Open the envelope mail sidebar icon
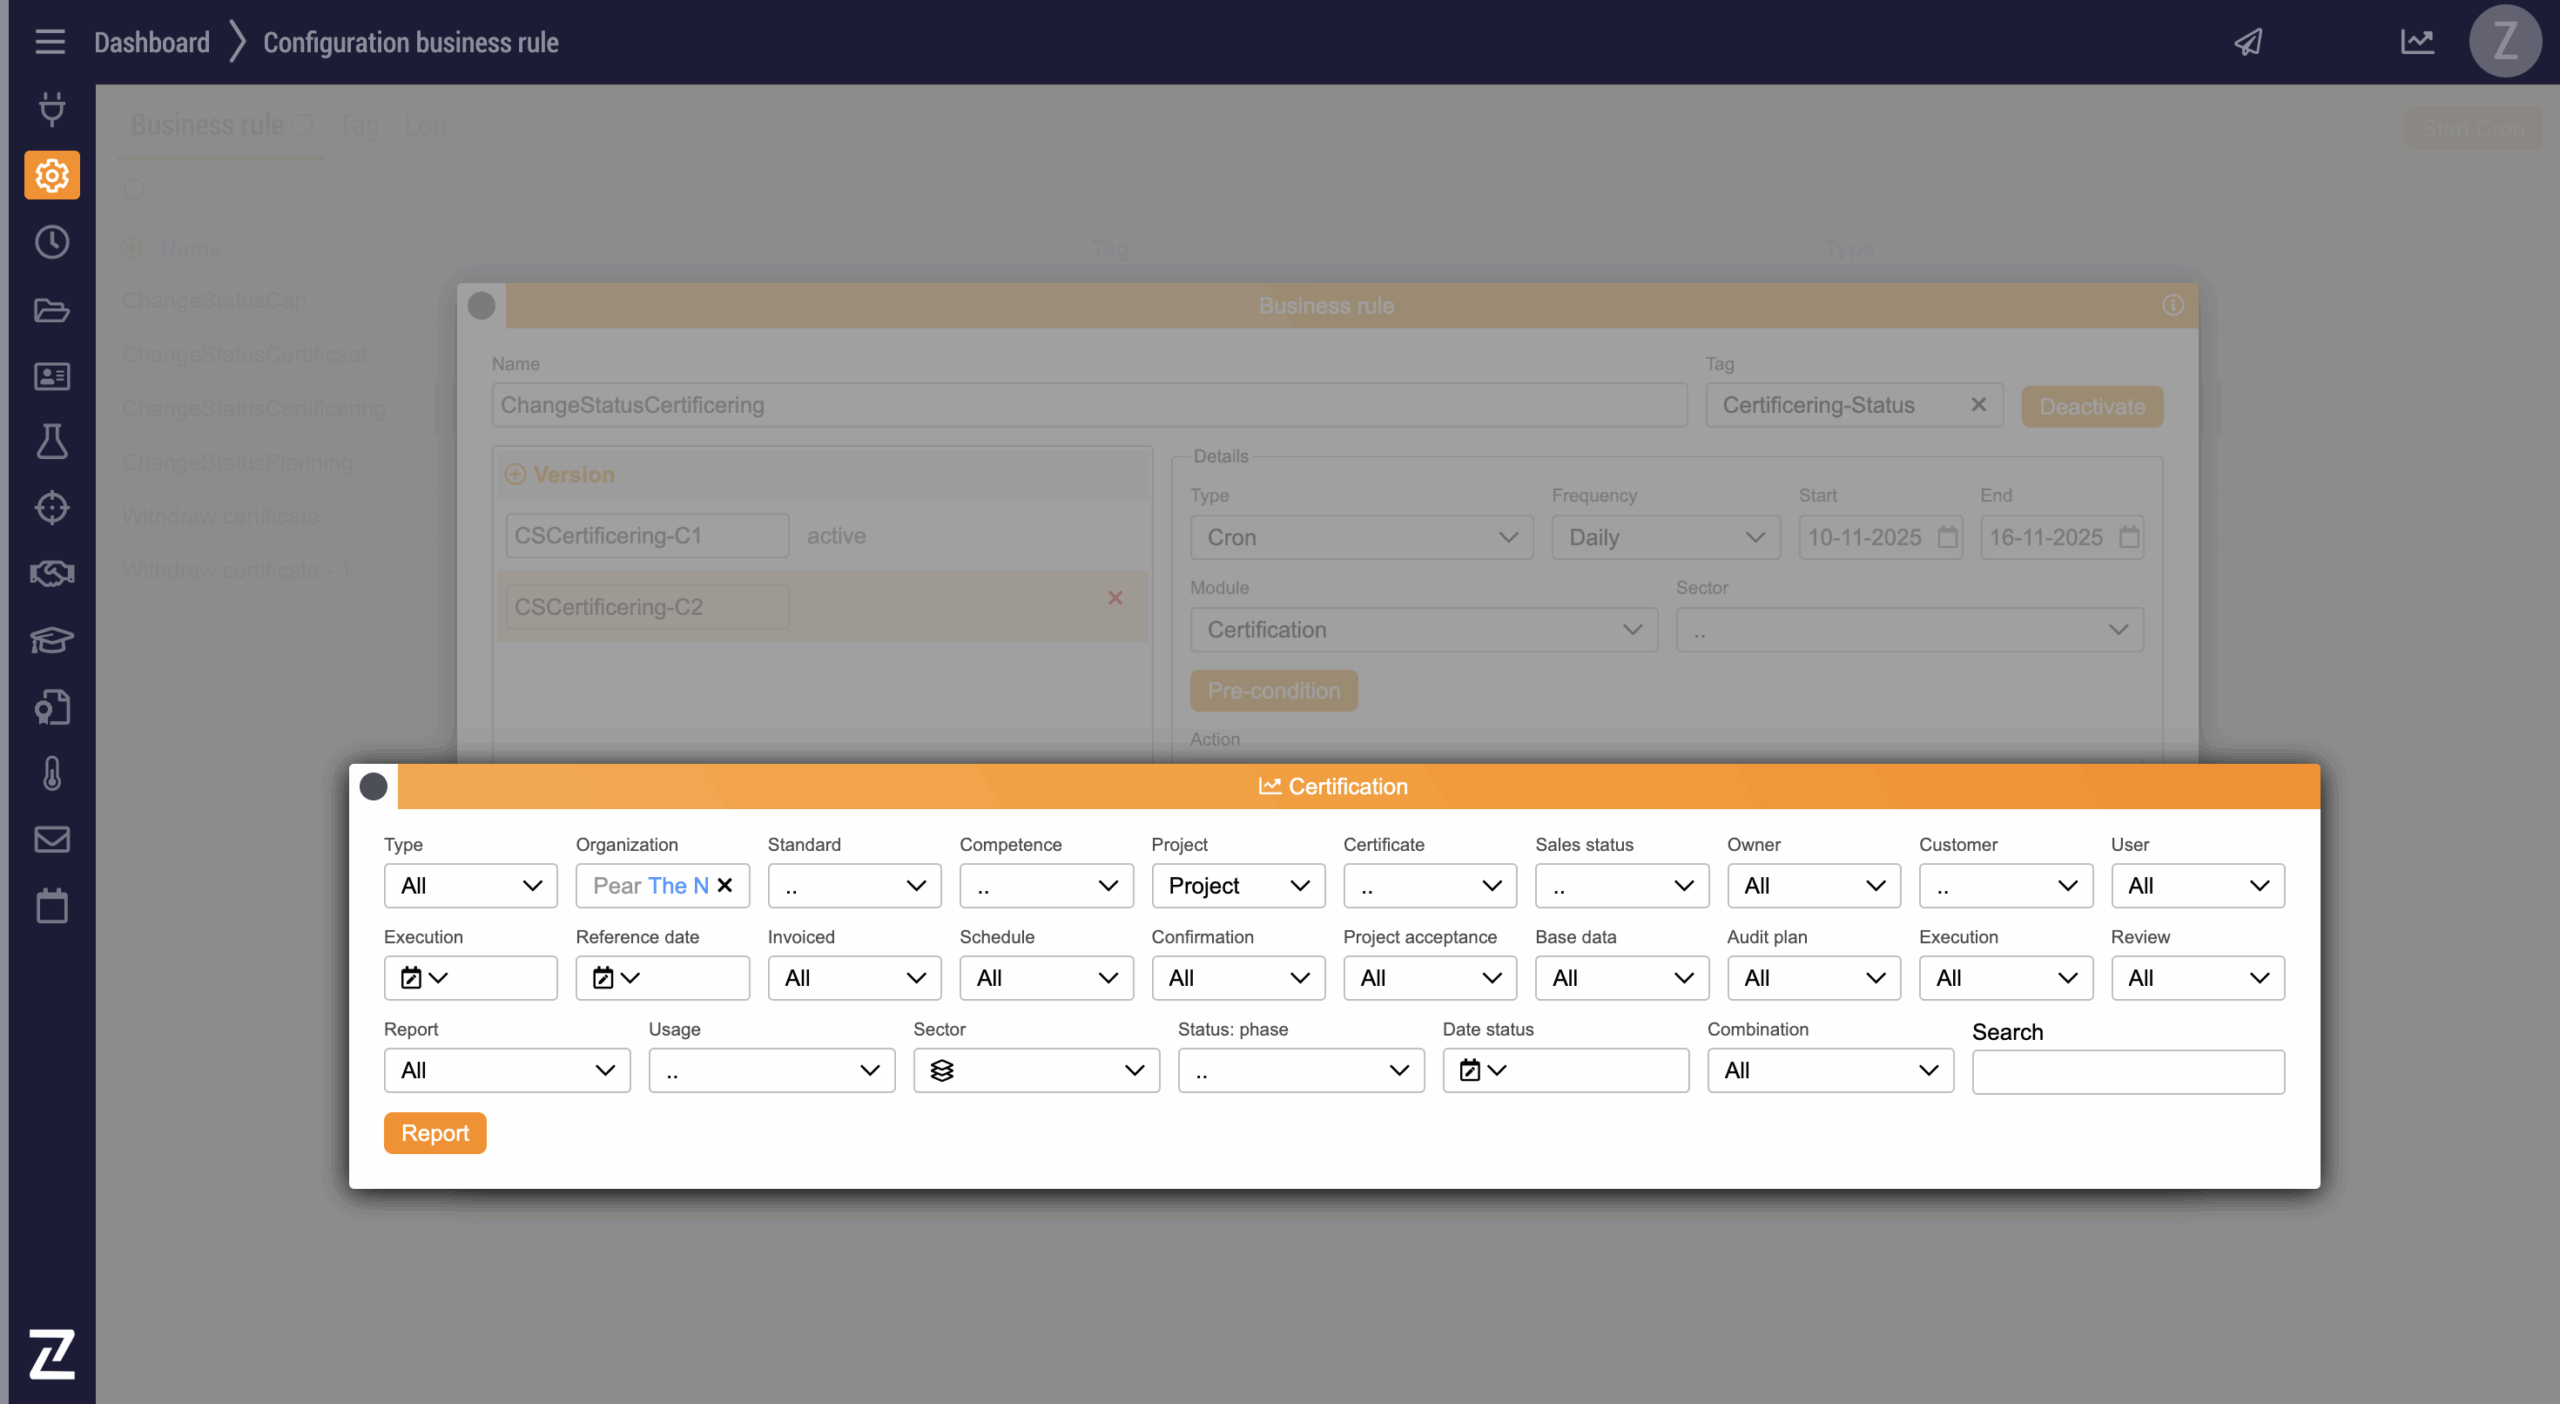 [x=52, y=839]
